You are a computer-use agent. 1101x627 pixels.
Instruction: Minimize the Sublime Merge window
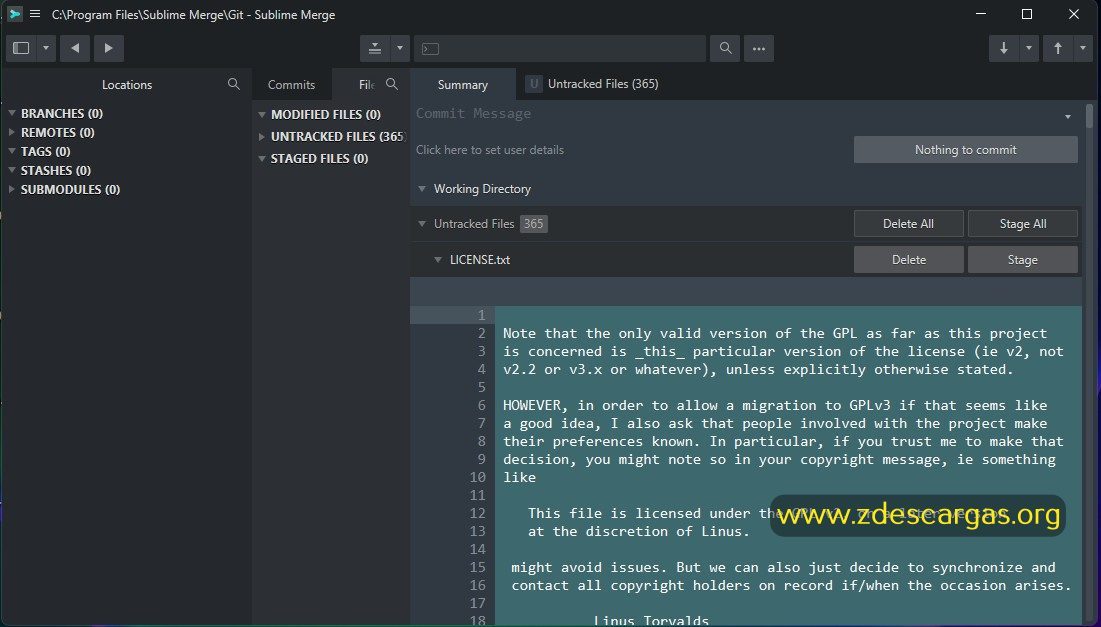tap(981, 14)
